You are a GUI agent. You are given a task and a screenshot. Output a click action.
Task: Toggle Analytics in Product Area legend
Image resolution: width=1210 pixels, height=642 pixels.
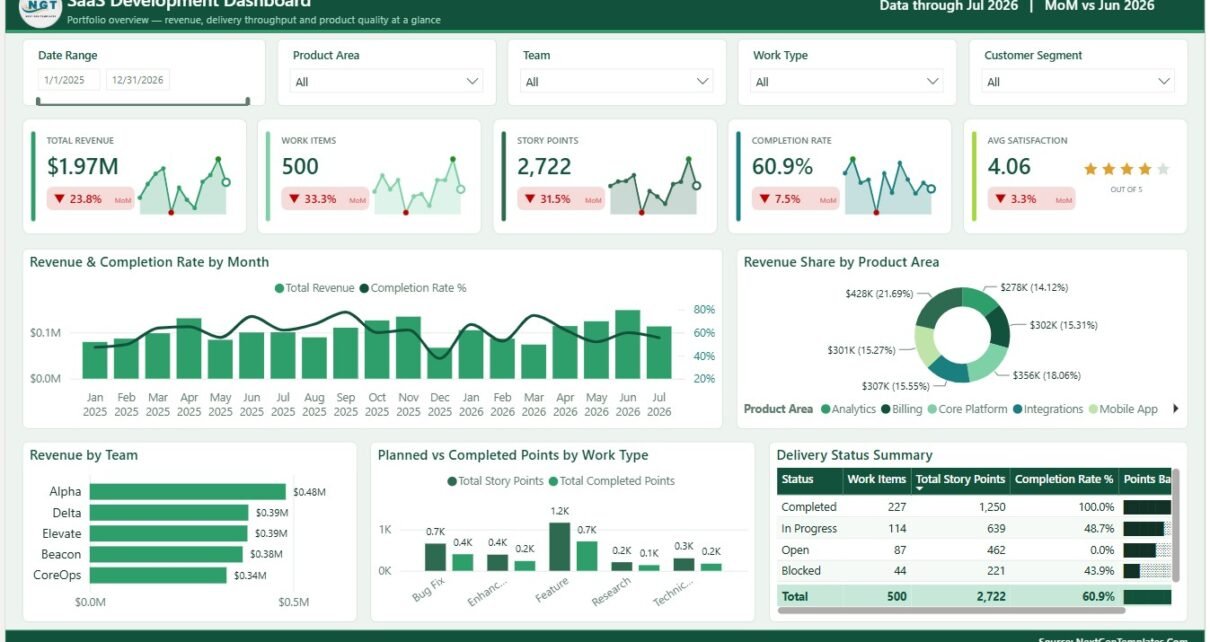tap(848, 409)
